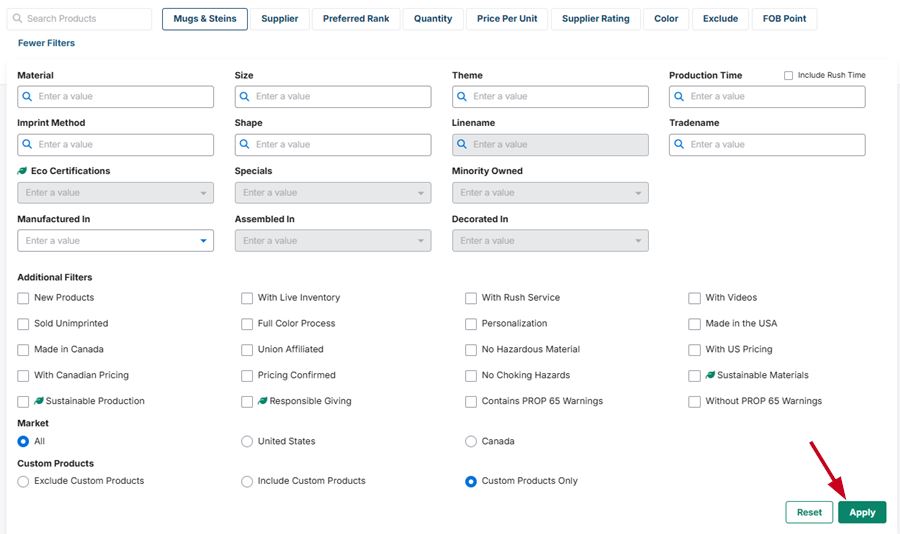Expand the Eco Certifications dropdown
This screenshot has width=900, height=534.
tap(115, 193)
